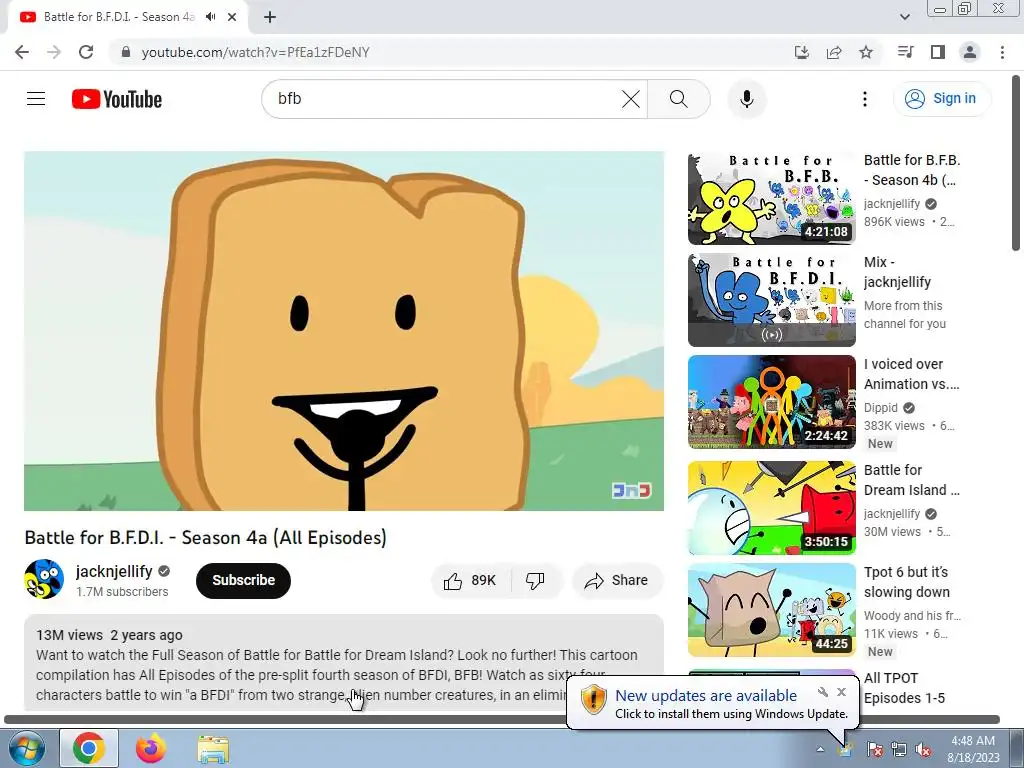The width and height of the screenshot is (1024, 768).
Task: Share this page via address bar icon
Action: click(834, 52)
